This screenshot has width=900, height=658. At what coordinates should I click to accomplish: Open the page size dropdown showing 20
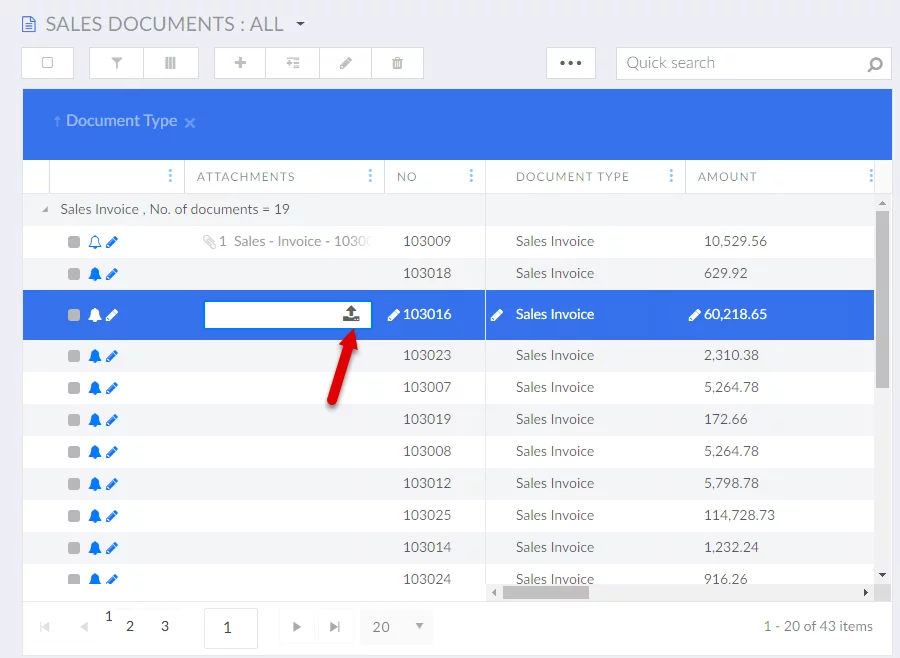pyautogui.click(x=419, y=627)
